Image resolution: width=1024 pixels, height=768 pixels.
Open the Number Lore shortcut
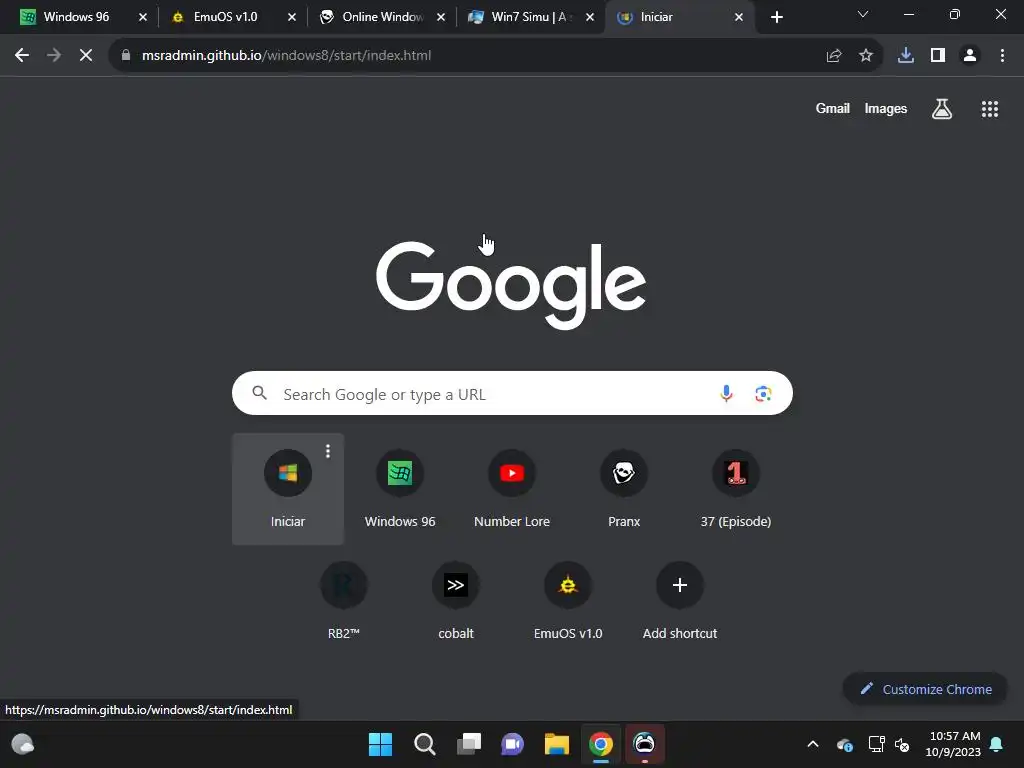click(x=512, y=488)
